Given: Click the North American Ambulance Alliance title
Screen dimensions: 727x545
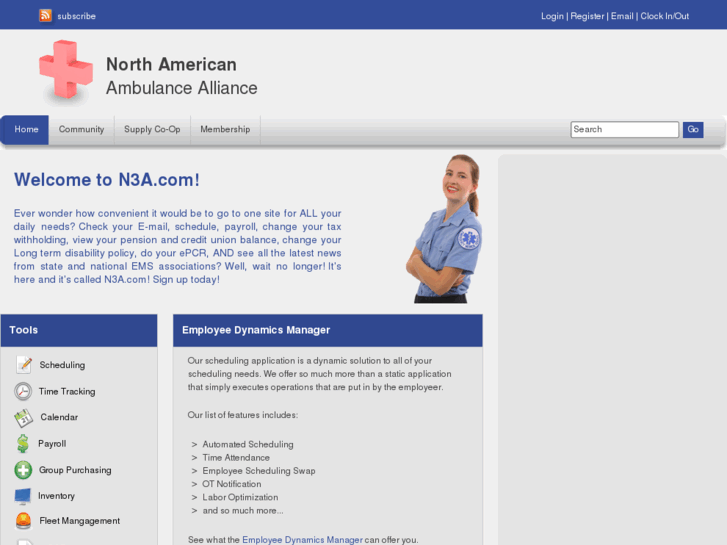Looking at the screenshot, I should [181, 76].
